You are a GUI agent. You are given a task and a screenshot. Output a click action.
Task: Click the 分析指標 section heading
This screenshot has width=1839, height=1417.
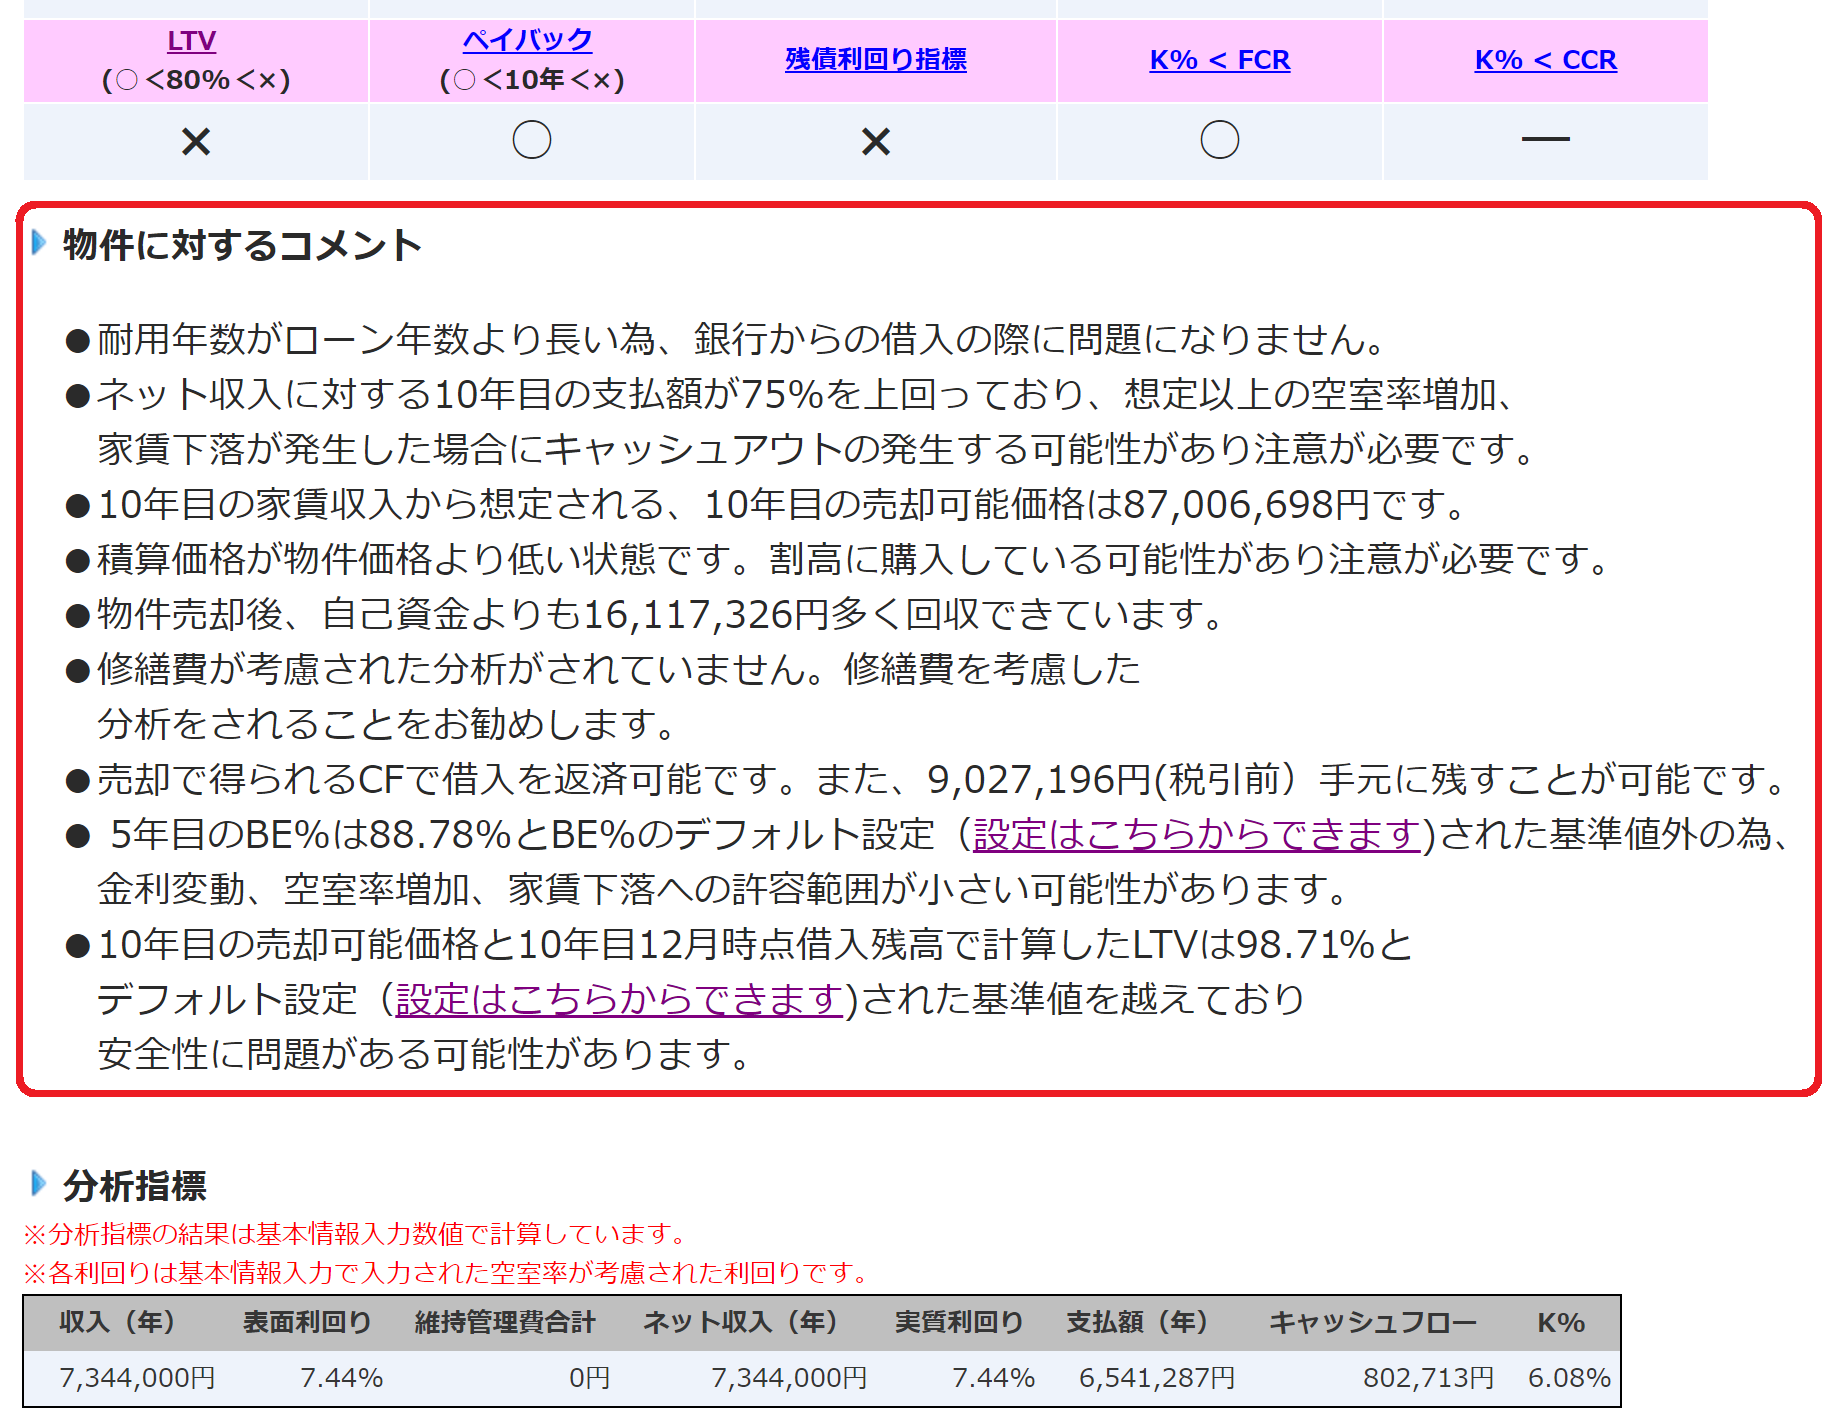click(x=135, y=1186)
